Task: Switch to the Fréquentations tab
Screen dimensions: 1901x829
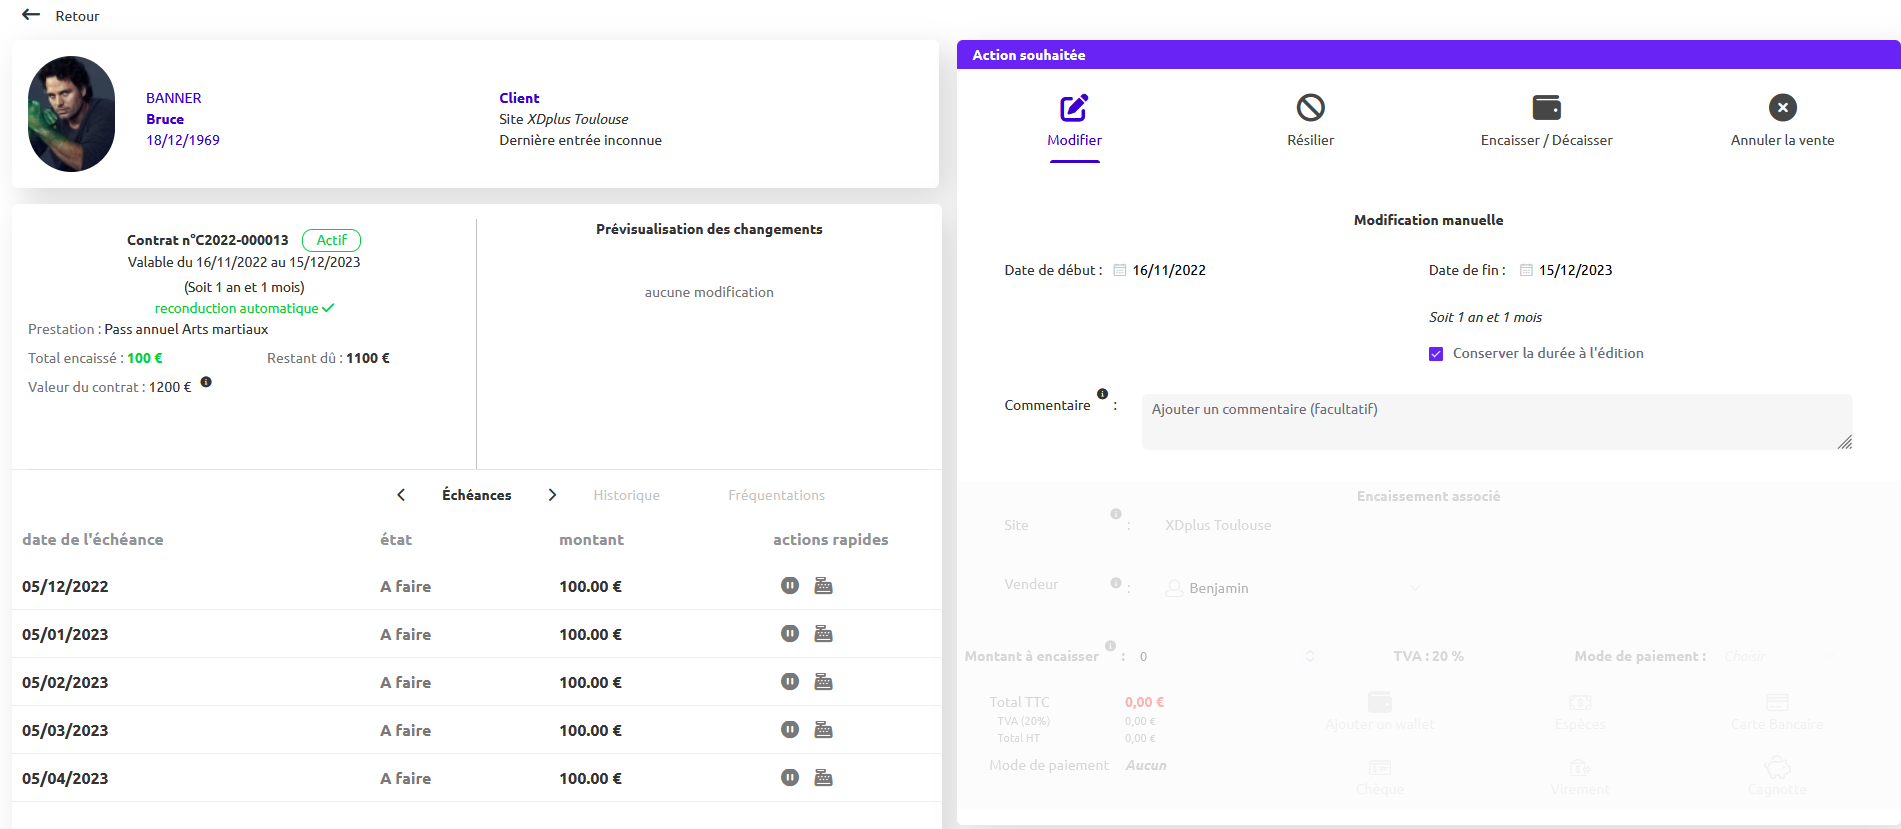Action: [776, 495]
